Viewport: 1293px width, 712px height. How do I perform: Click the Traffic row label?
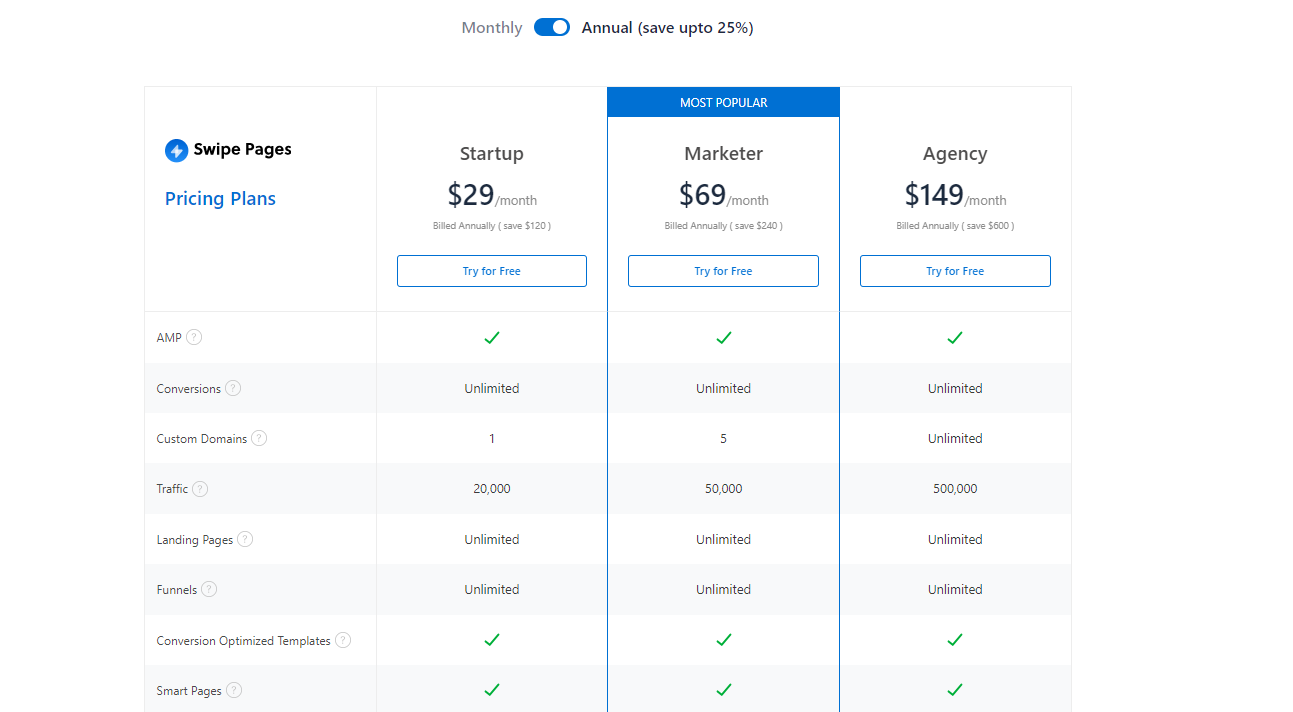click(172, 489)
